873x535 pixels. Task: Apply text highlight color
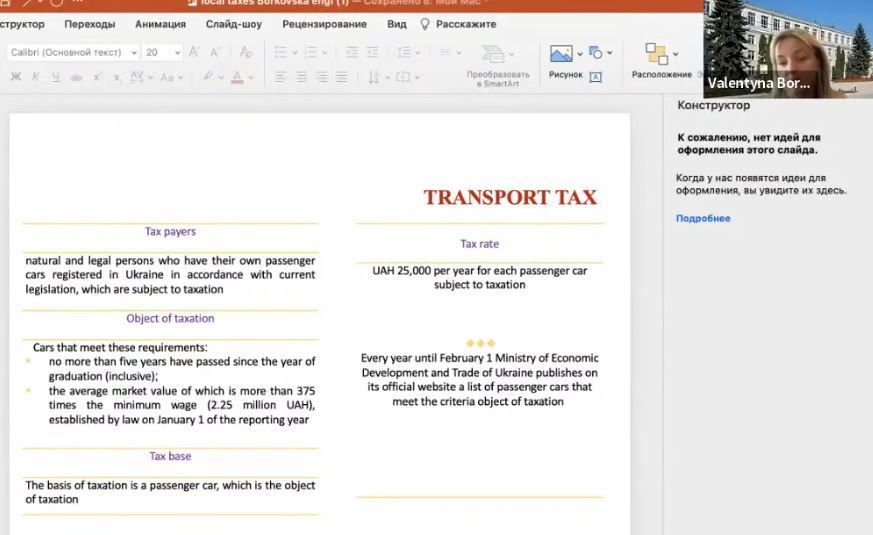tap(208, 76)
